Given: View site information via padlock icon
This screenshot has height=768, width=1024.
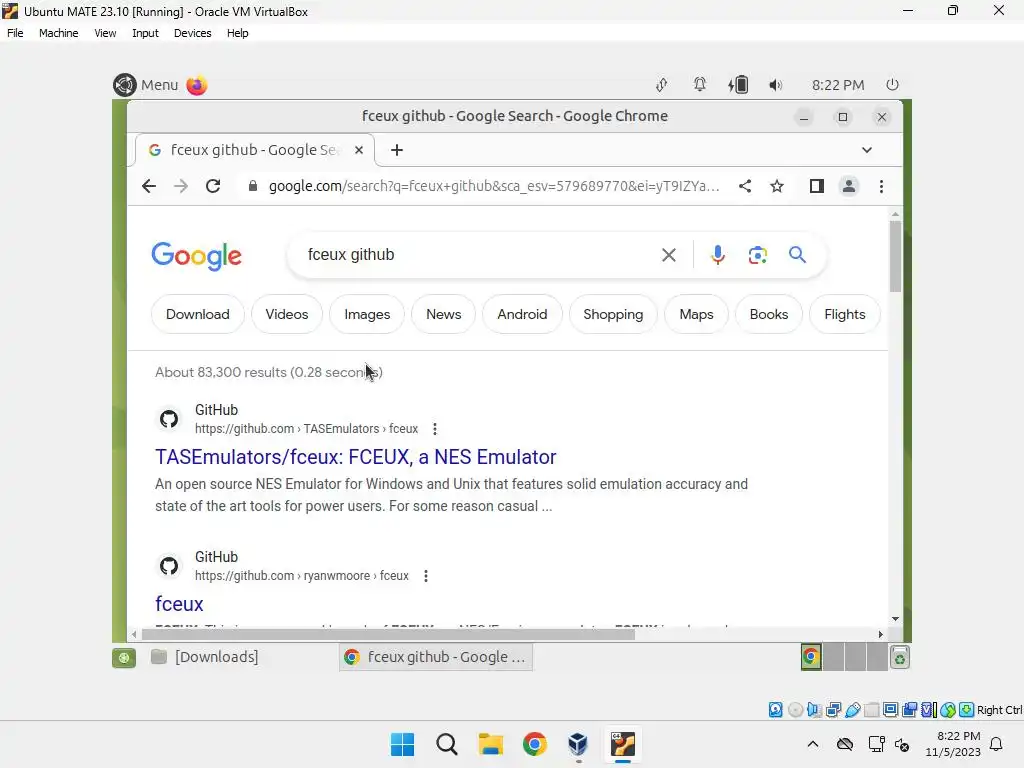Looking at the screenshot, I should click(253, 186).
